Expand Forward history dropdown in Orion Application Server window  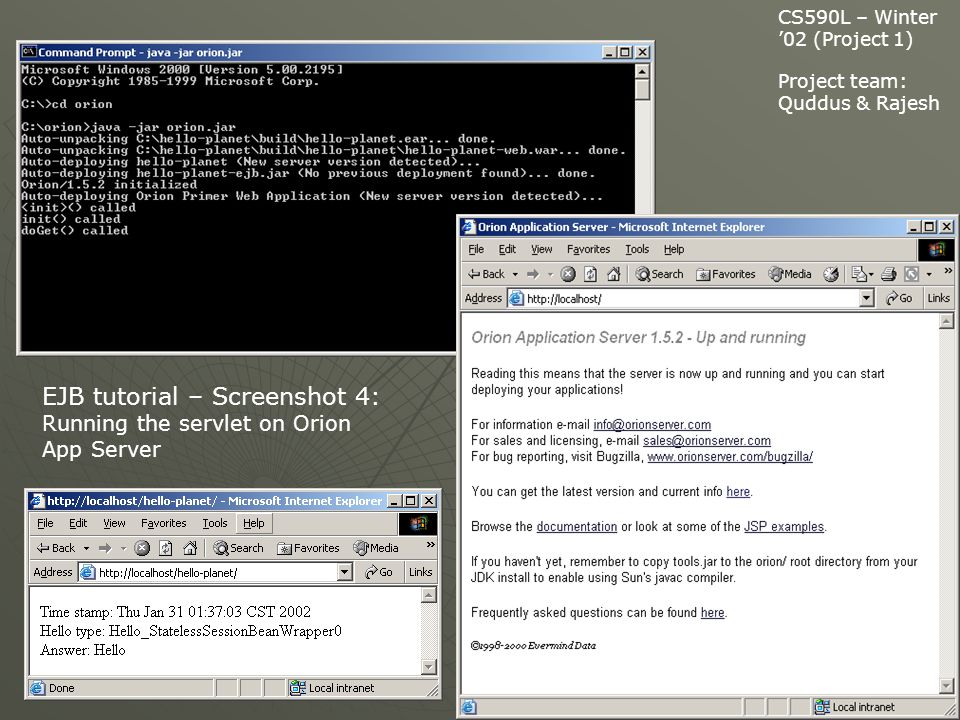550,274
